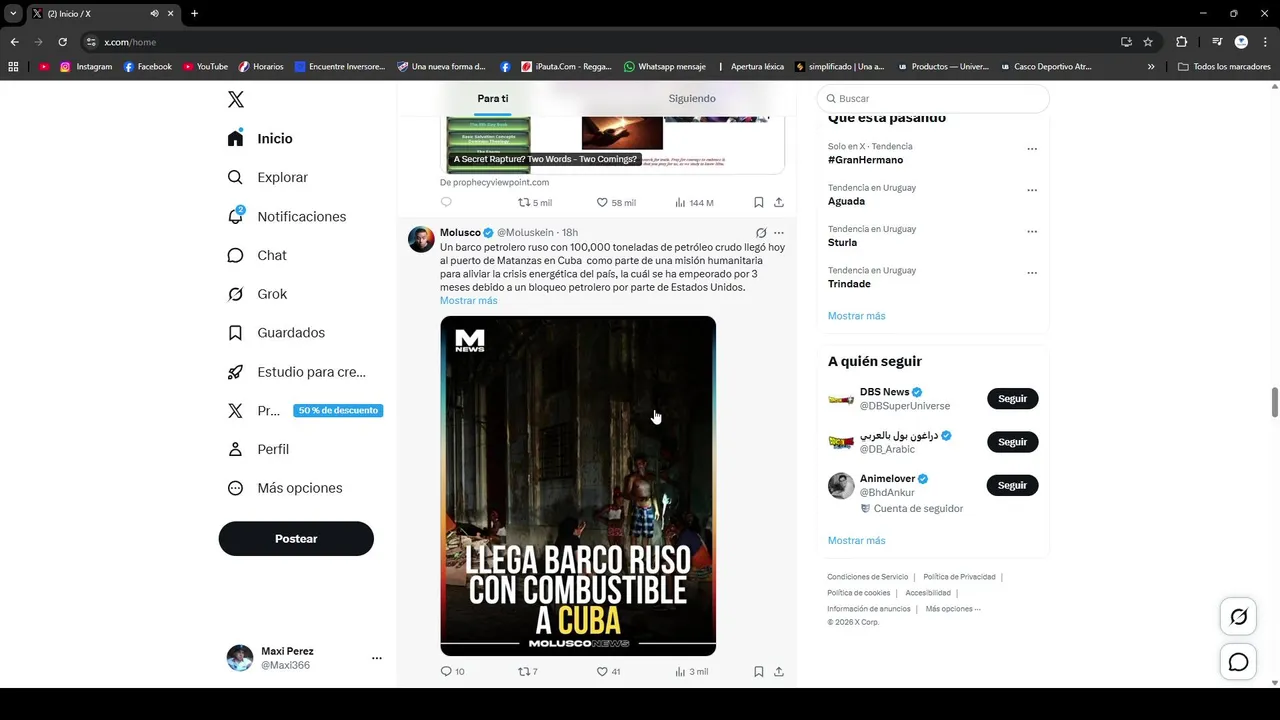
Task: Open more options for #GranHermano trend
Action: click(x=1032, y=149)
